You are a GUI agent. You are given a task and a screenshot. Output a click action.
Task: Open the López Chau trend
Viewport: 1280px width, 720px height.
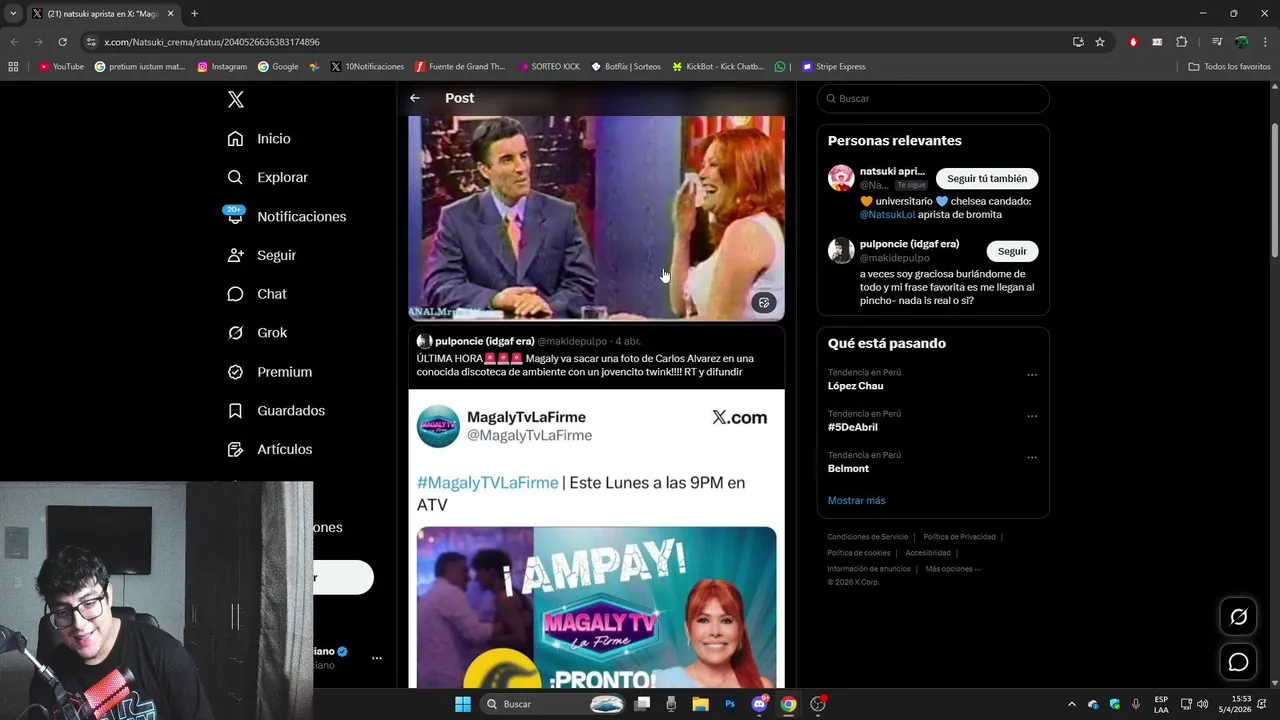[855, 386]
